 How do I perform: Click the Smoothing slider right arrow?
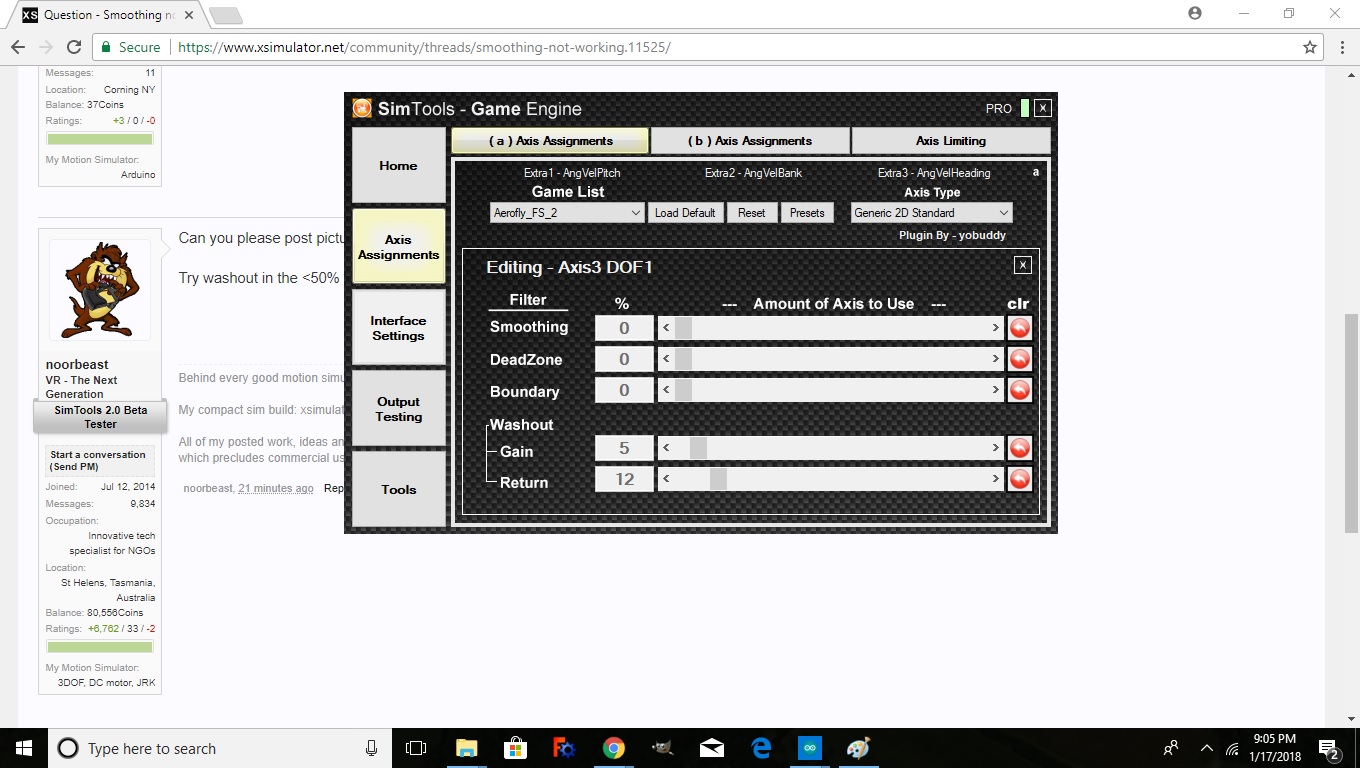(996, 327)
